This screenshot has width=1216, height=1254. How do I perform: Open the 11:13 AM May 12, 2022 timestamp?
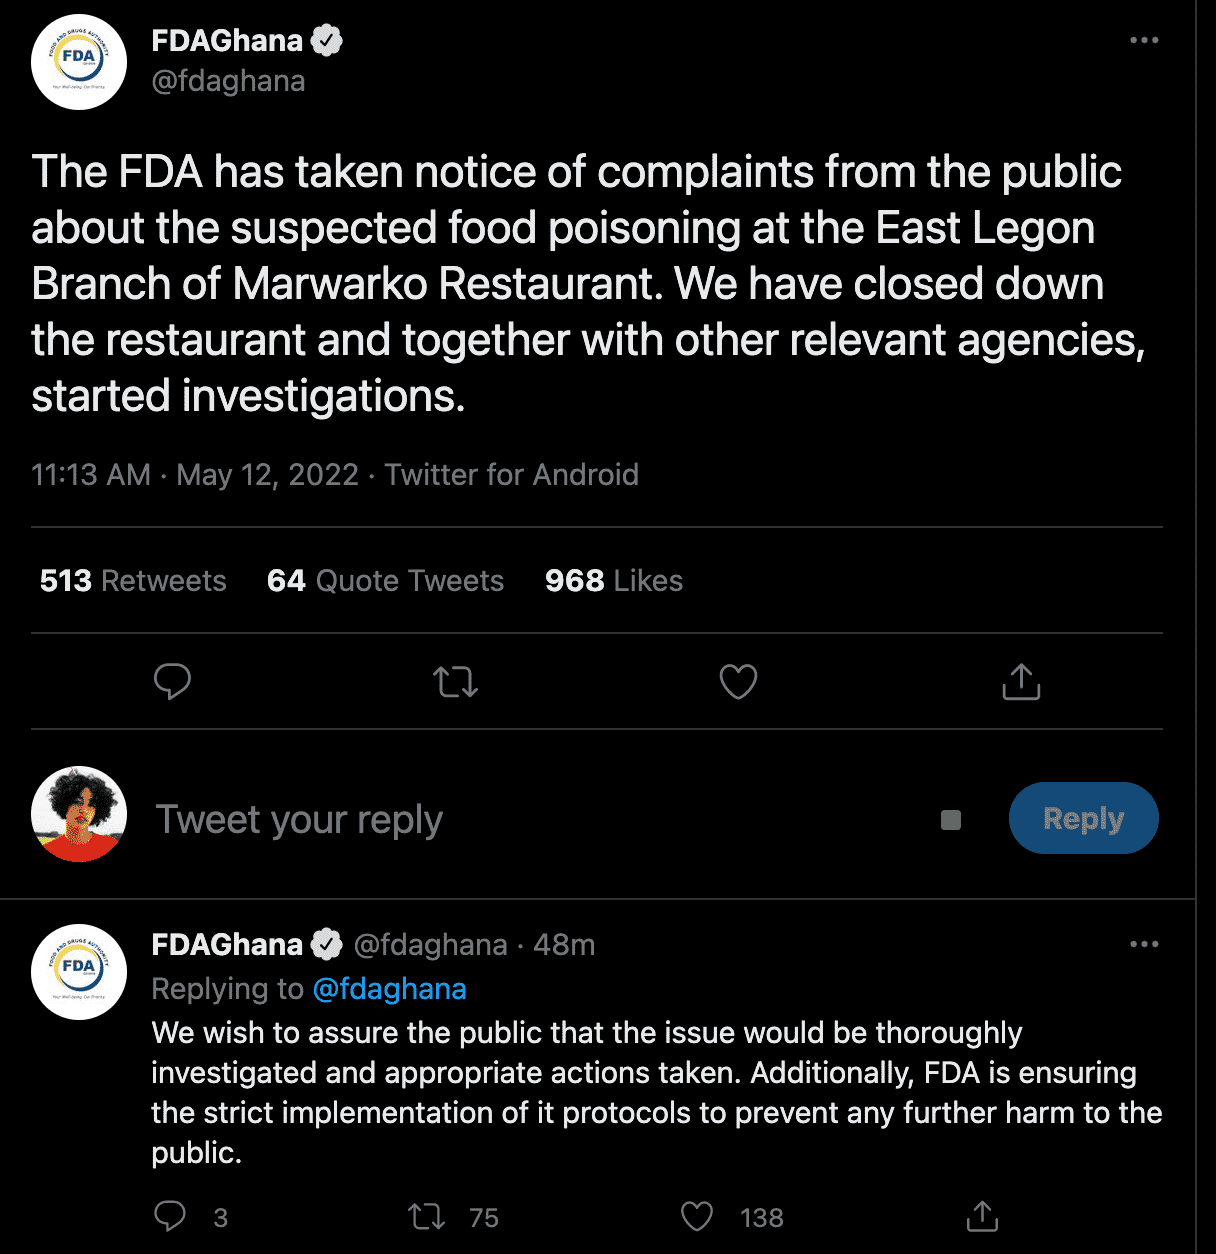195,474
